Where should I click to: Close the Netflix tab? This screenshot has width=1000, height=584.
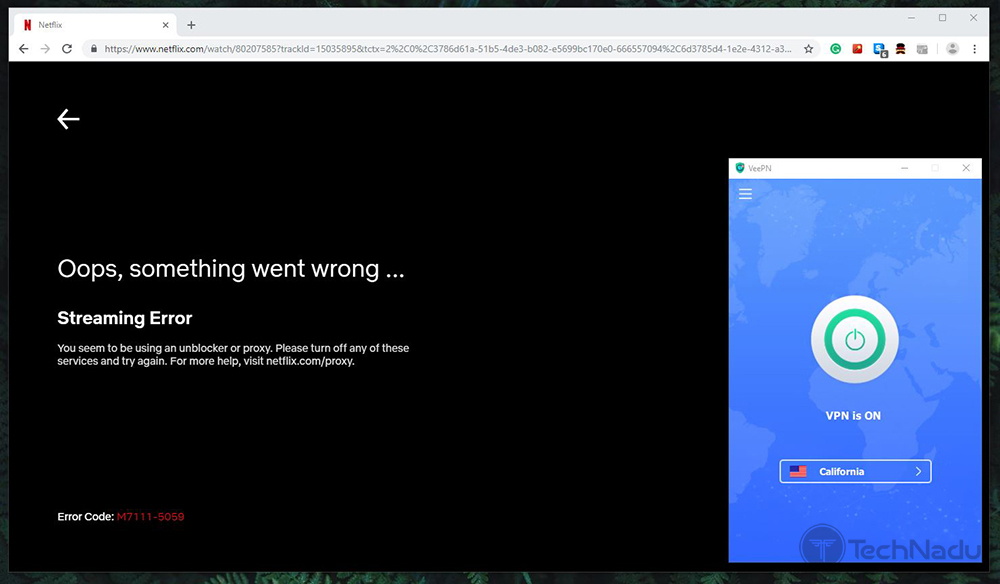[165, 25]
